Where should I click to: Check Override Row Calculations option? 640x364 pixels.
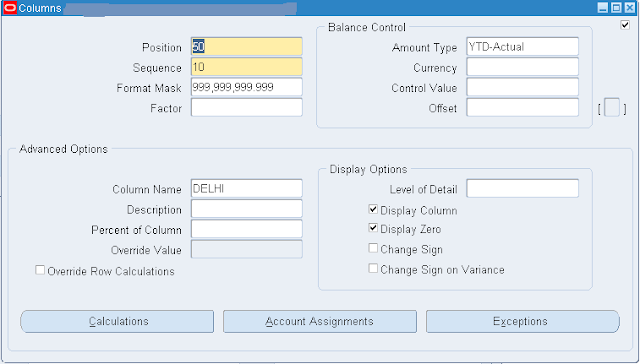coord(40,270)
